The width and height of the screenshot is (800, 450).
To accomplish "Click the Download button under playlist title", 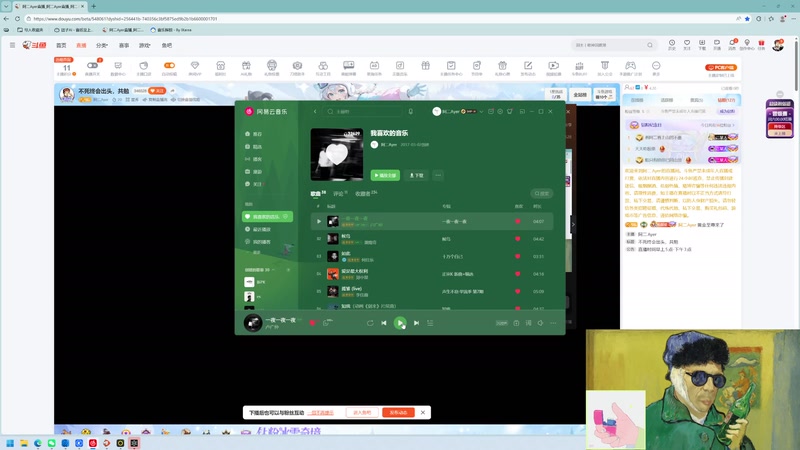I will 416,175.
